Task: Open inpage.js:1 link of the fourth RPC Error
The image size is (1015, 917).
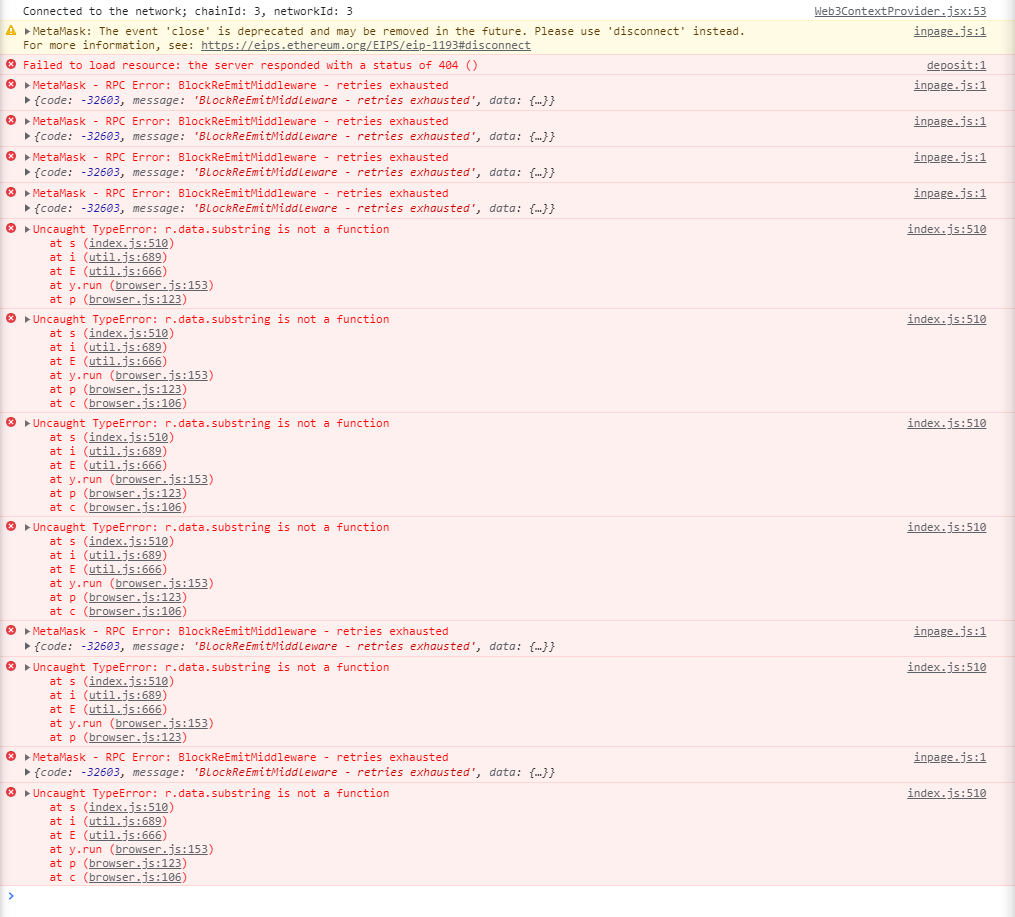Action: click(x=950, y=193)
